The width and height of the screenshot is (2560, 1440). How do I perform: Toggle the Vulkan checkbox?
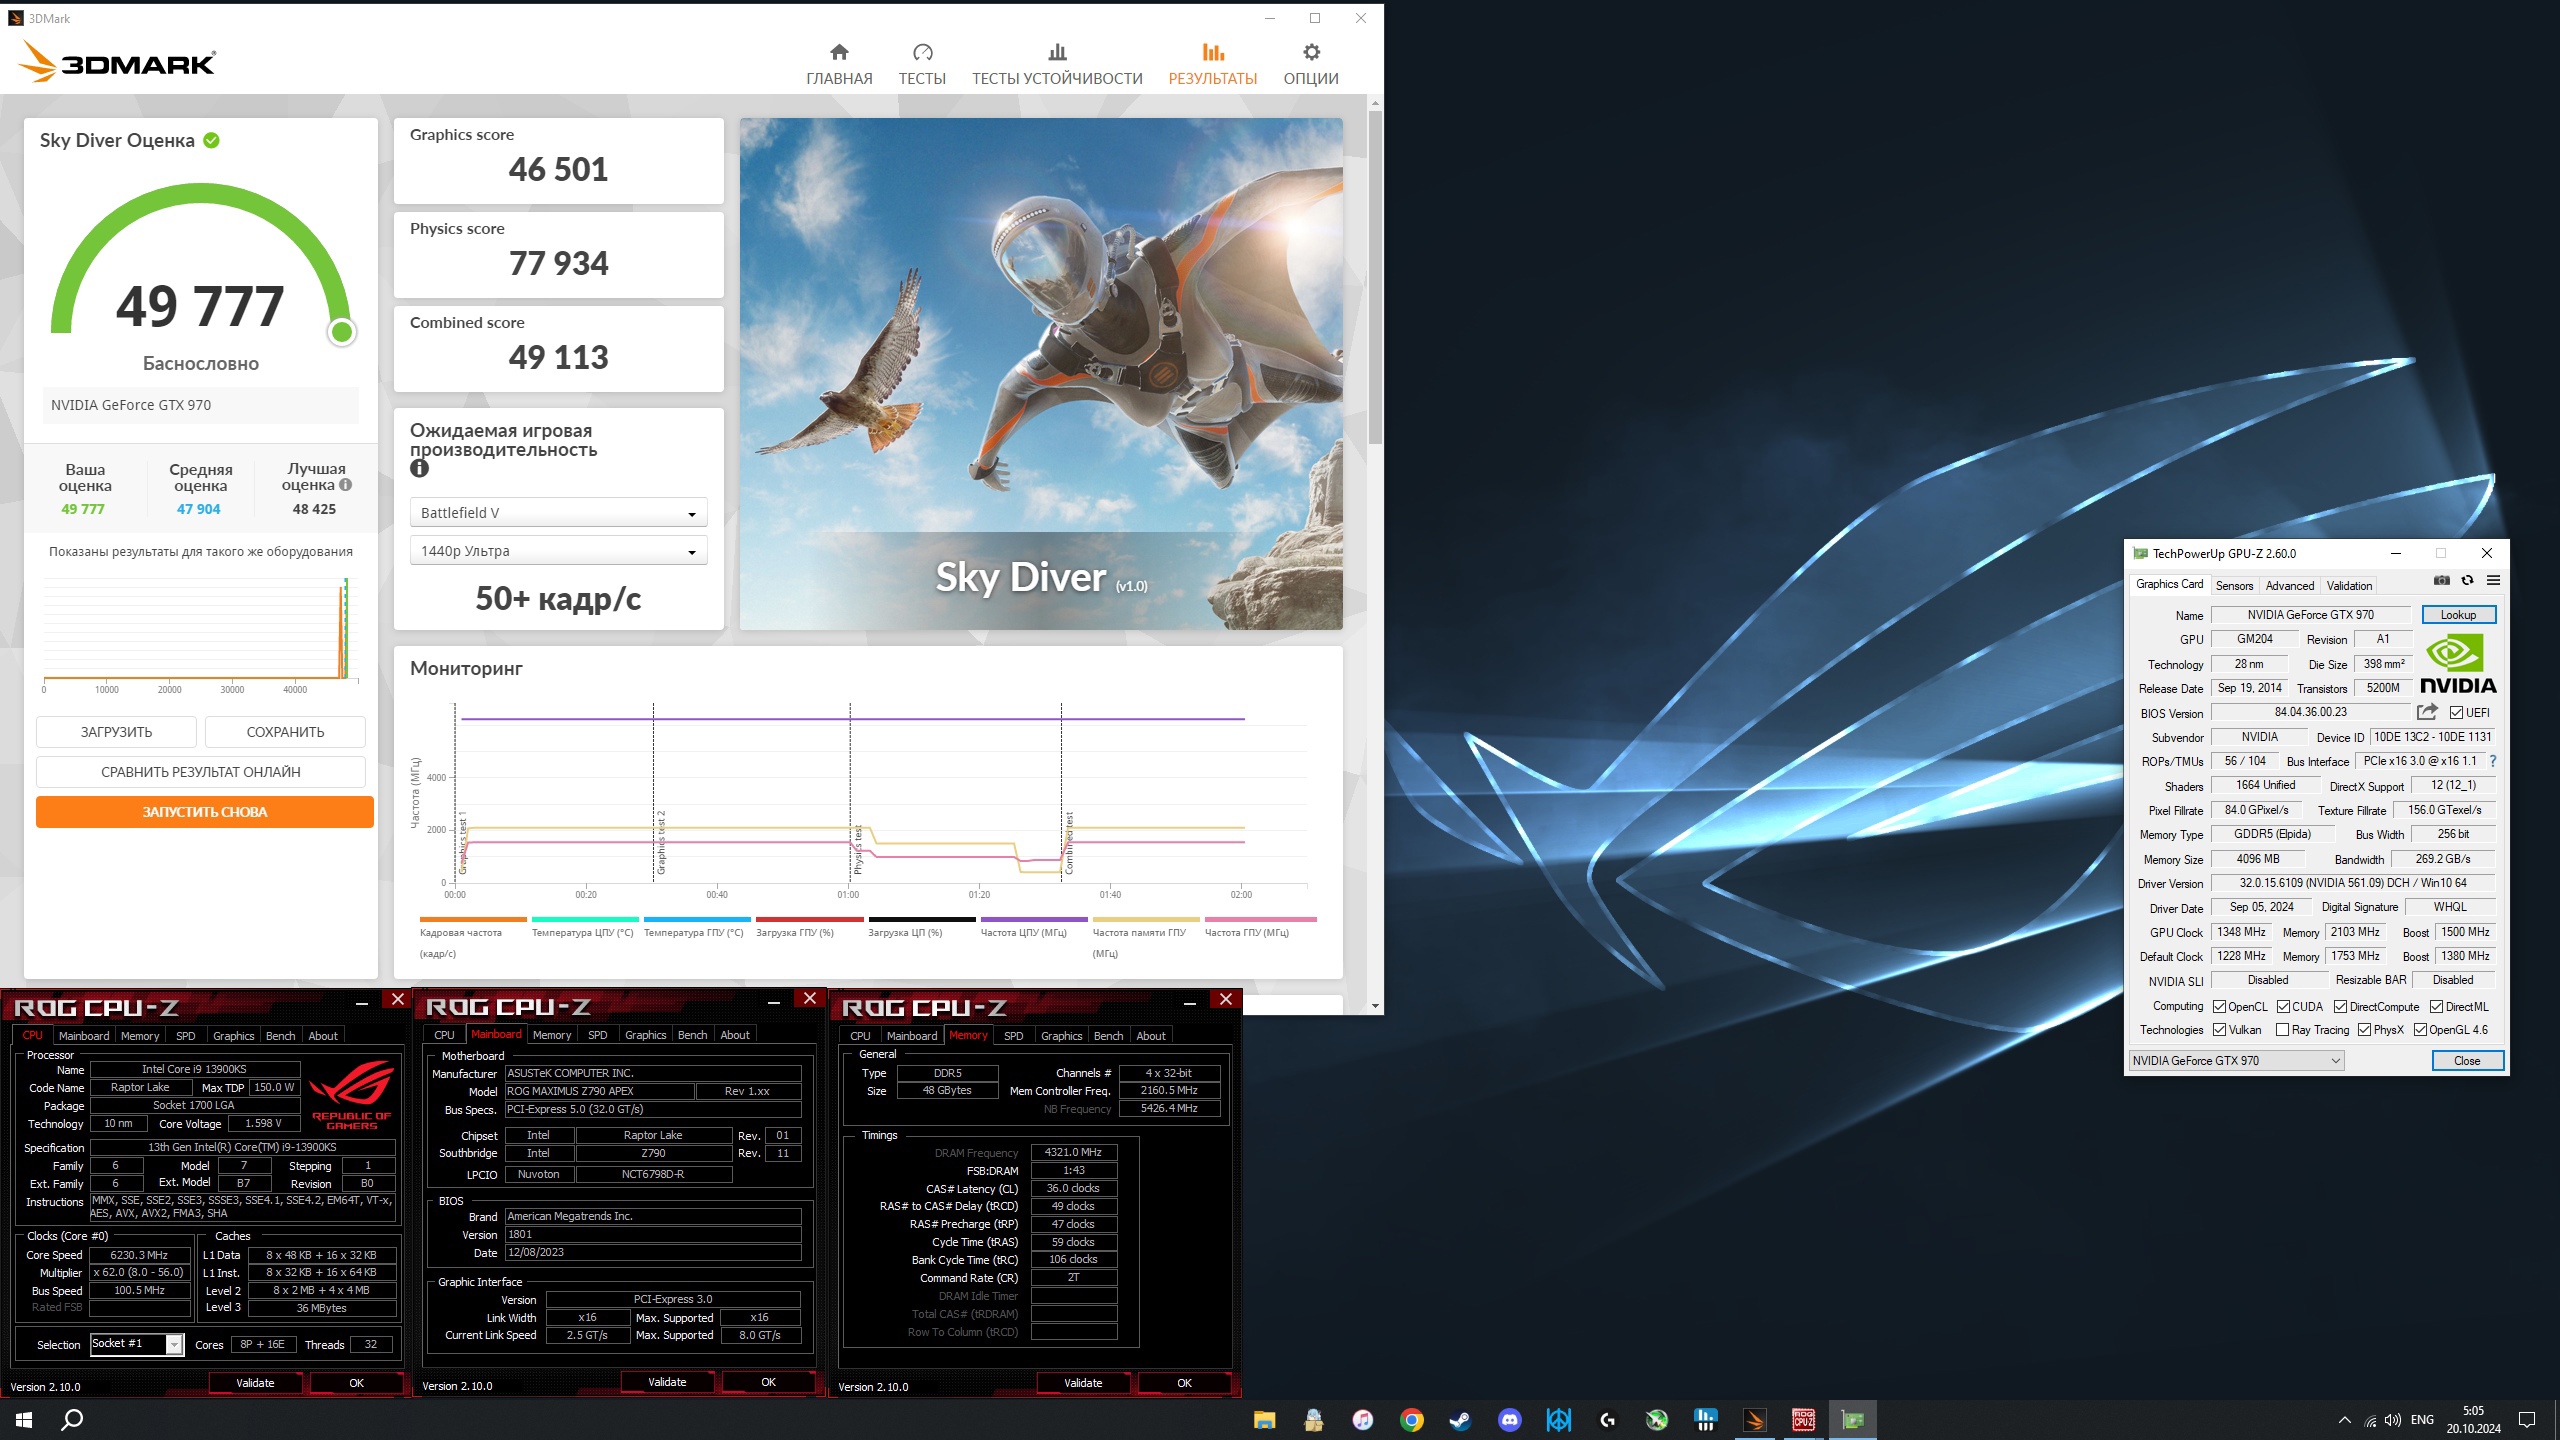click(x=2219, y=1030)
